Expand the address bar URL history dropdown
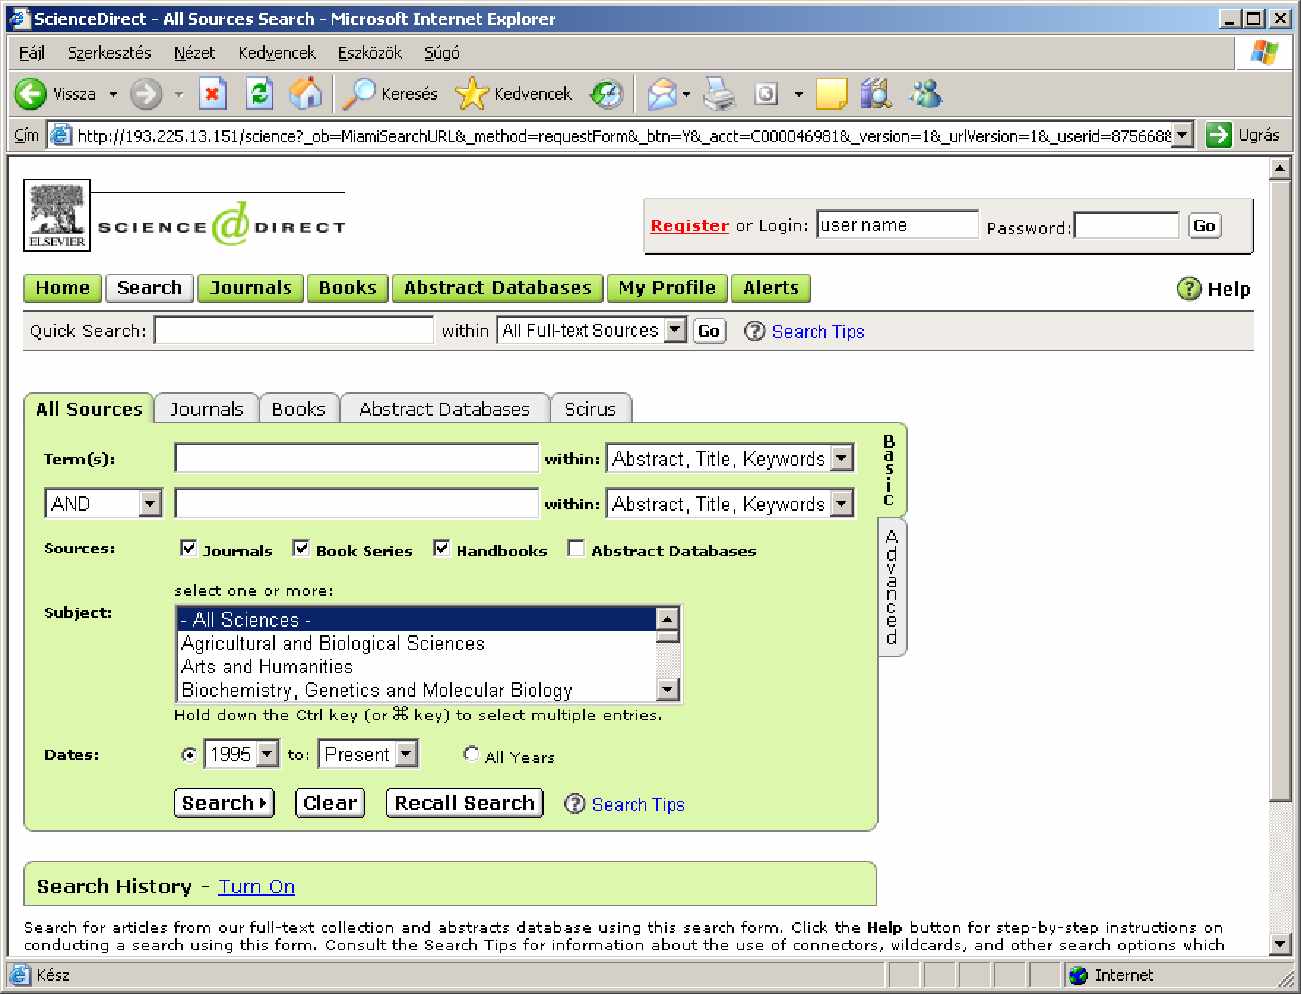The image size is (1301, 994). tap(1183, 135)
